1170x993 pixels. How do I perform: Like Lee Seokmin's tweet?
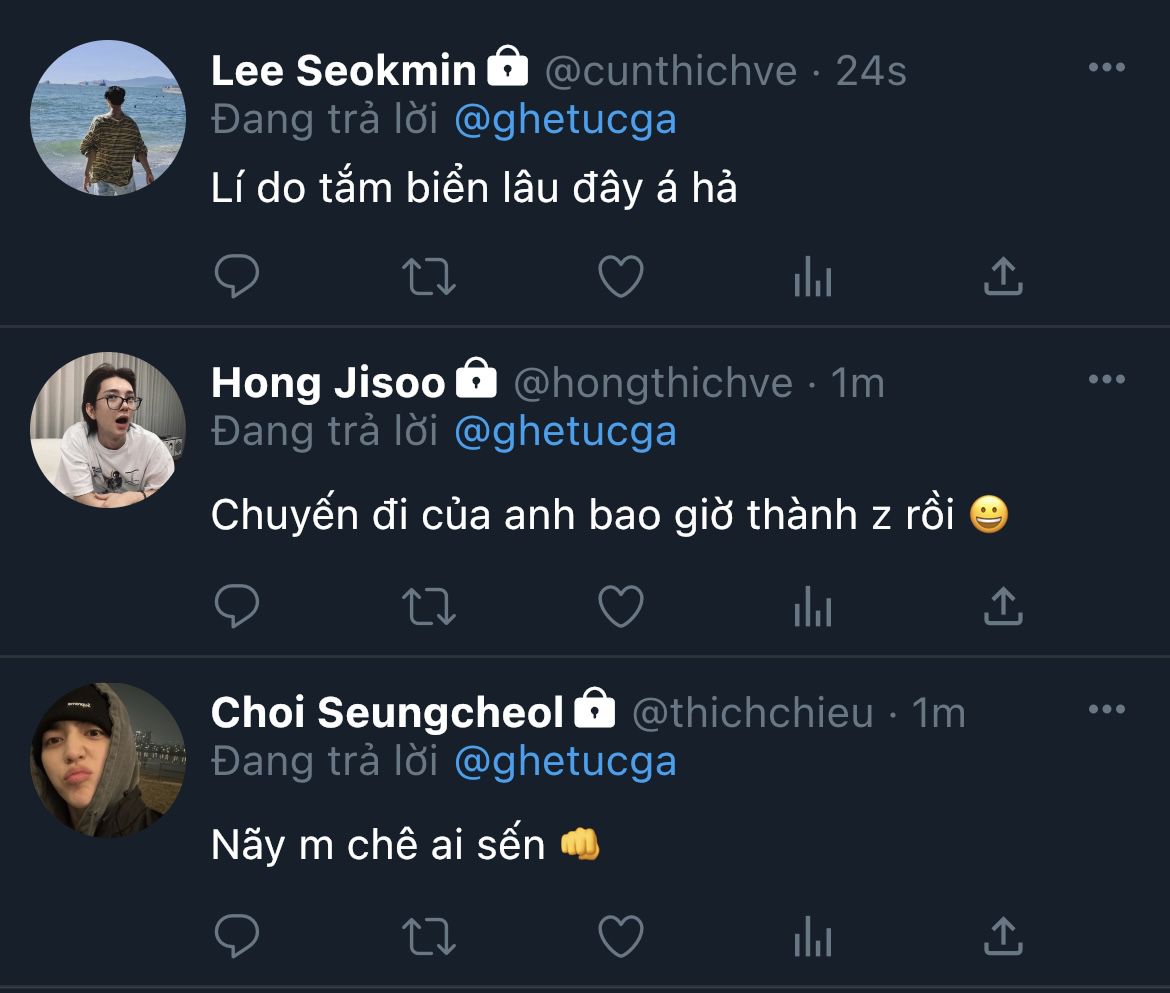point(620,277)
